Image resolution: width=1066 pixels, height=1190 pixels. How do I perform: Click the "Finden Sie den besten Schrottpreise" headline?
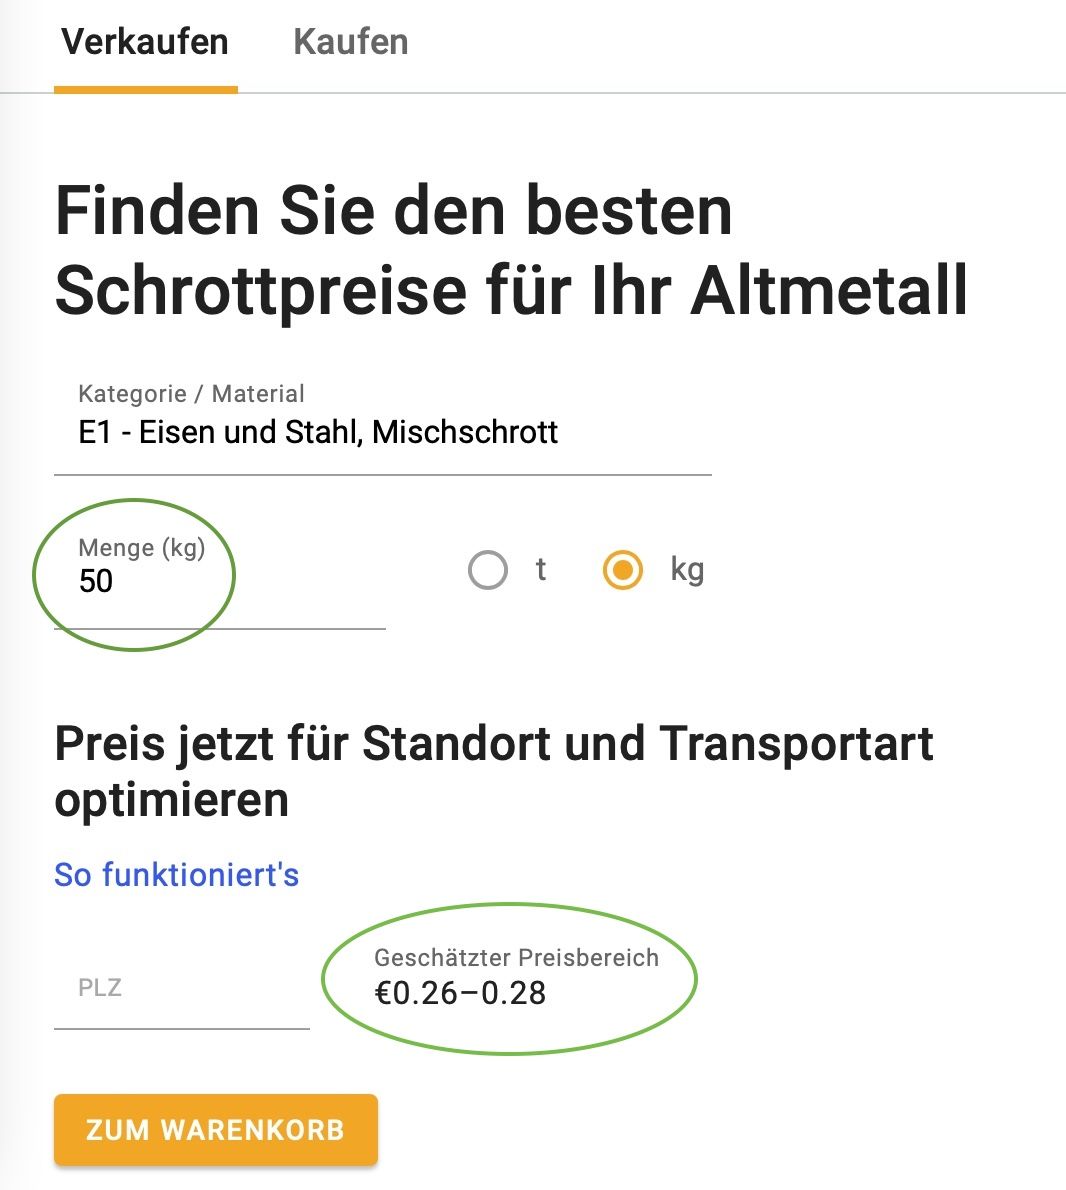(x=393, y=211)
